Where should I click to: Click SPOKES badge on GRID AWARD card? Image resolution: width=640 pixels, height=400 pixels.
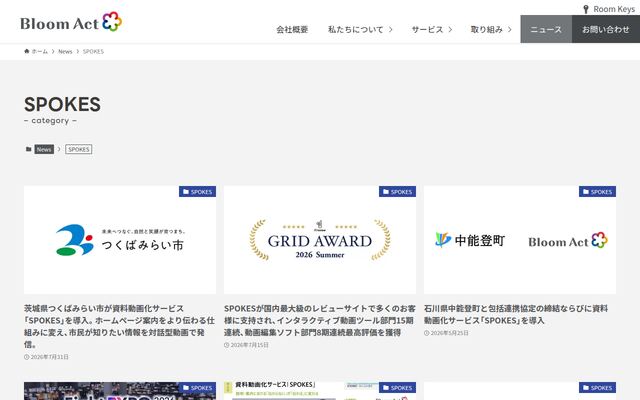(x=397, y=191)
